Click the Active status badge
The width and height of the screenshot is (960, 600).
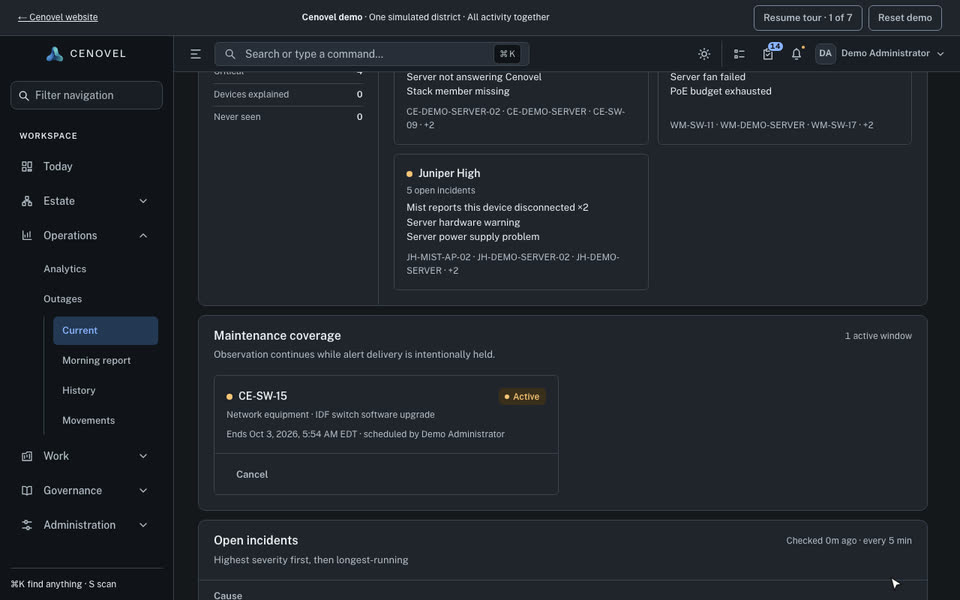[x=522, y=397]
